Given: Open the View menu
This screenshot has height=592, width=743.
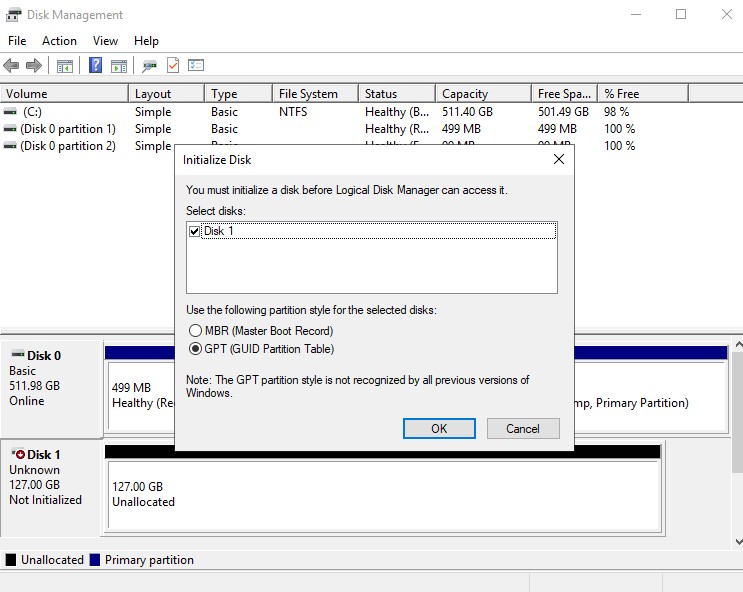Looking at the screenshot, I should [105, 41].
